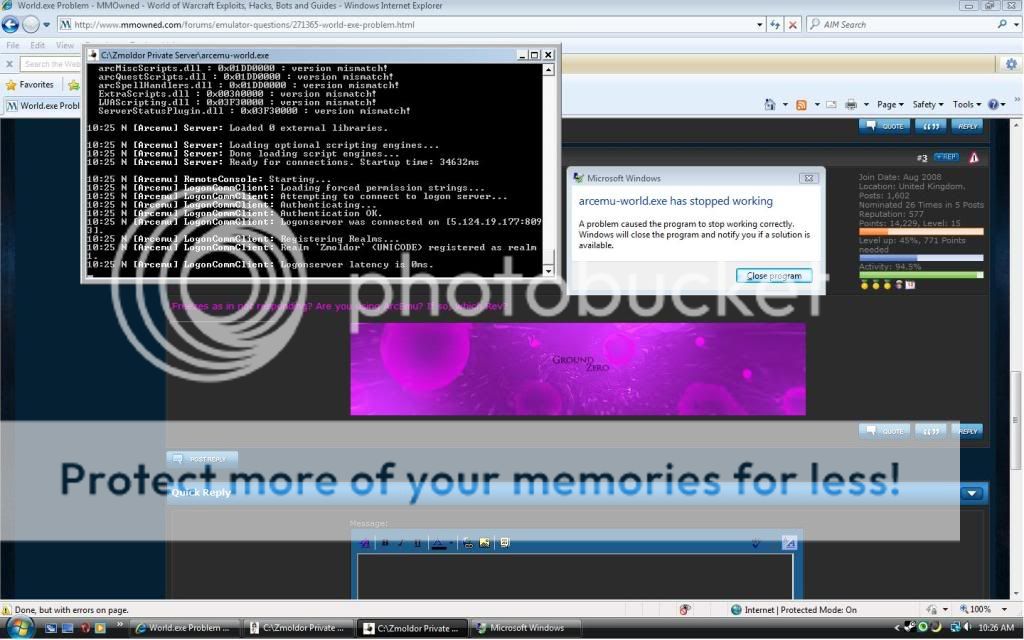Open the post #3 permalink
This screenshot has width=1024, height=640.
pos(921,158)
